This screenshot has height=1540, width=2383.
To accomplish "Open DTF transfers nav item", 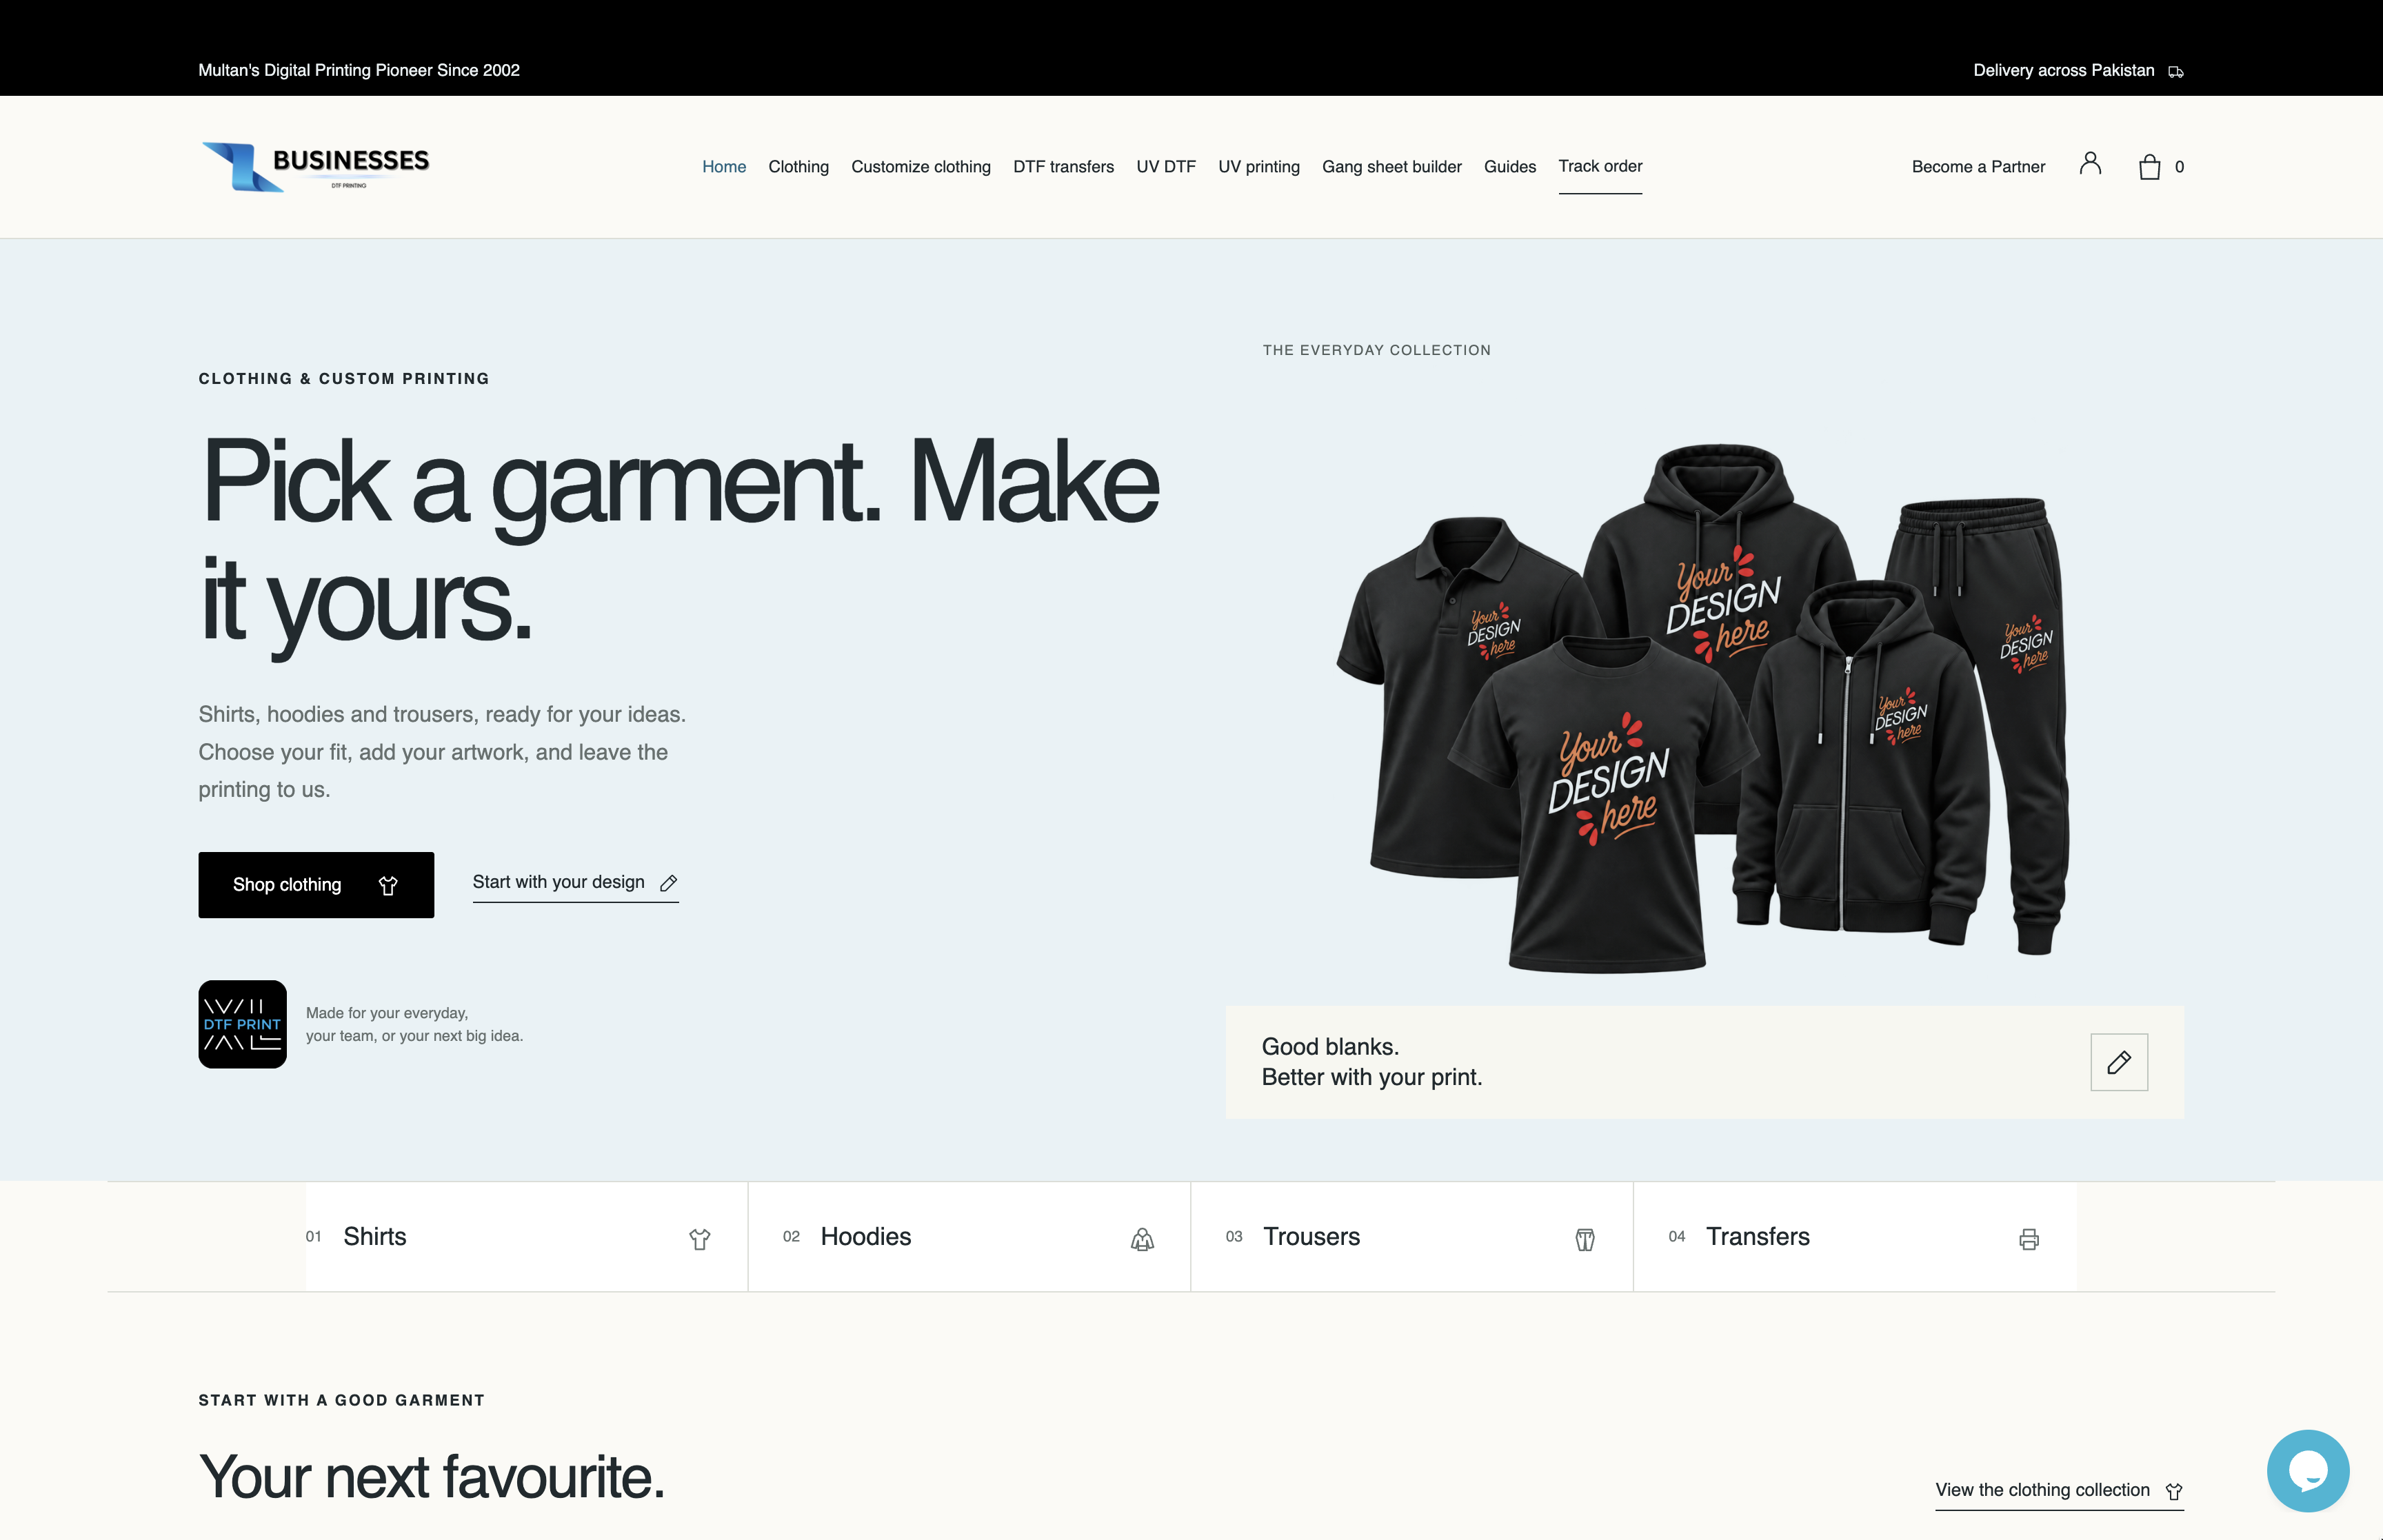I will [1063, 166].
